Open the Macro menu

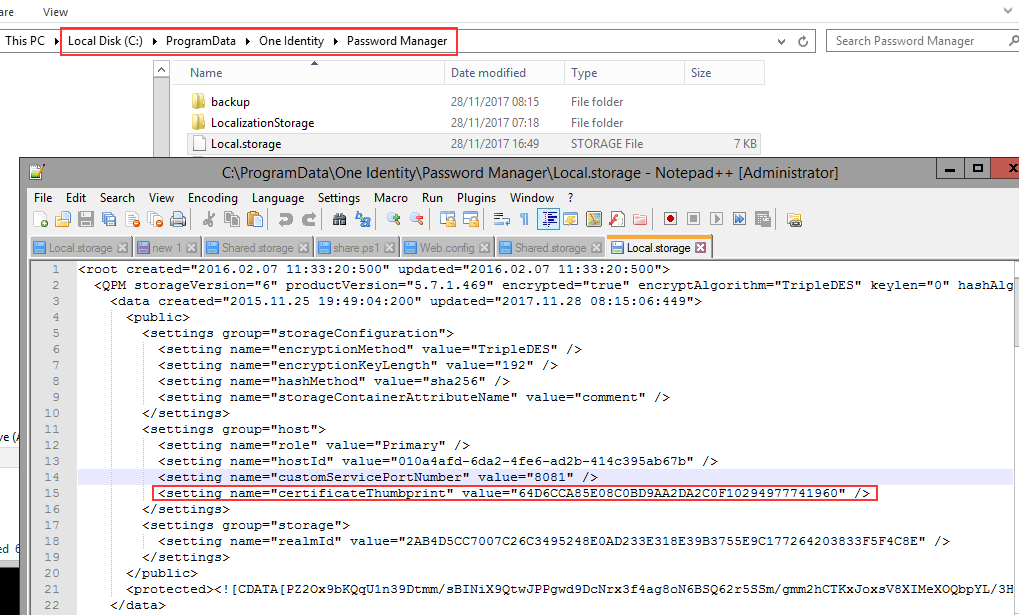tap(391, 198)
